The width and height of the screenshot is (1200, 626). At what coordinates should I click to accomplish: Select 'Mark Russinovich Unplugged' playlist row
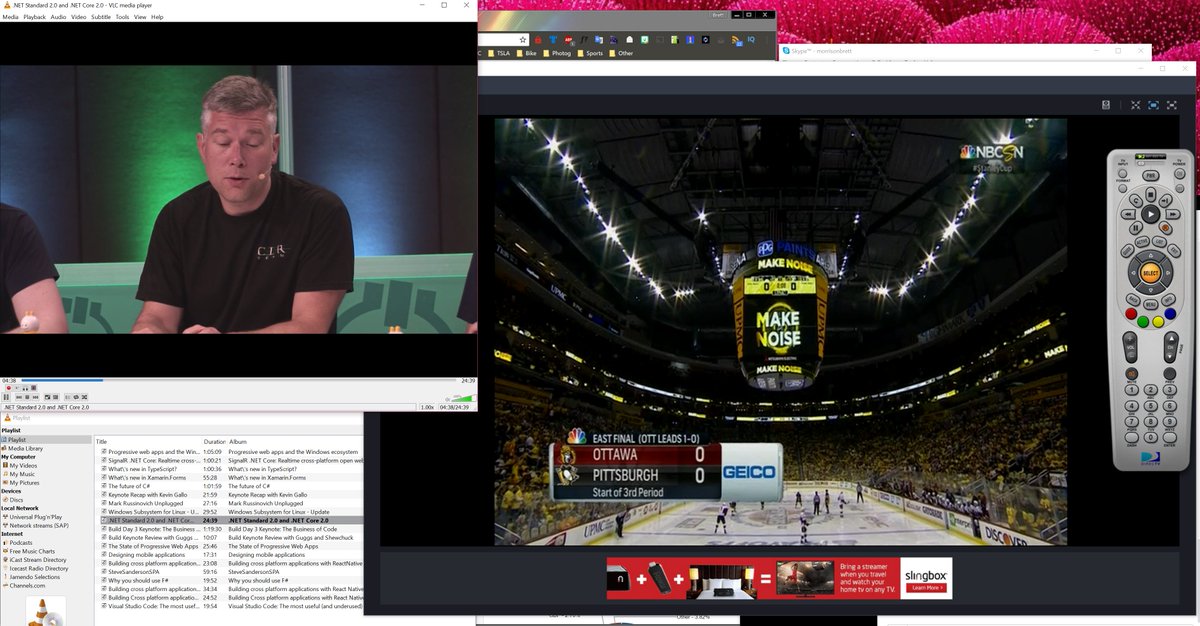coord(230,503)
